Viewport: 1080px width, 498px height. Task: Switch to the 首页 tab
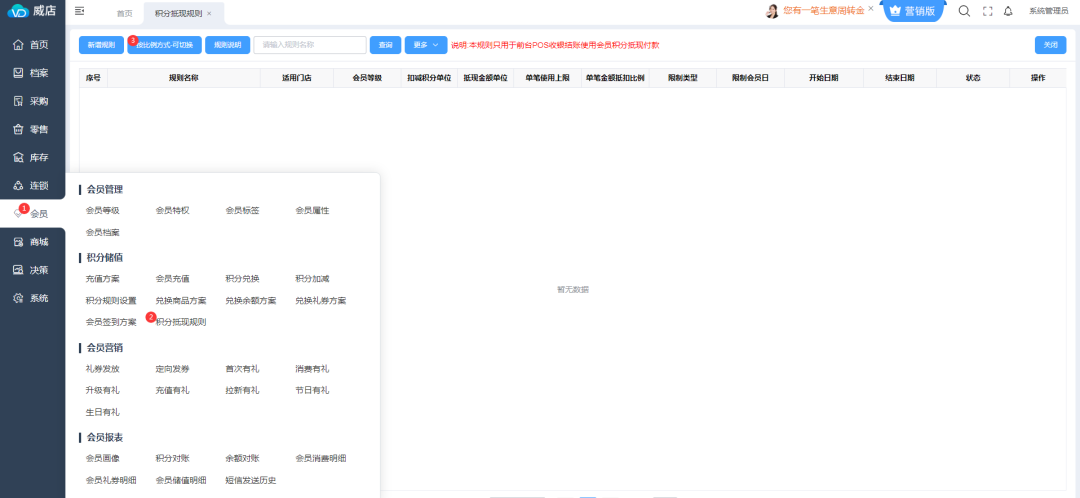click(x=124, y=13)
